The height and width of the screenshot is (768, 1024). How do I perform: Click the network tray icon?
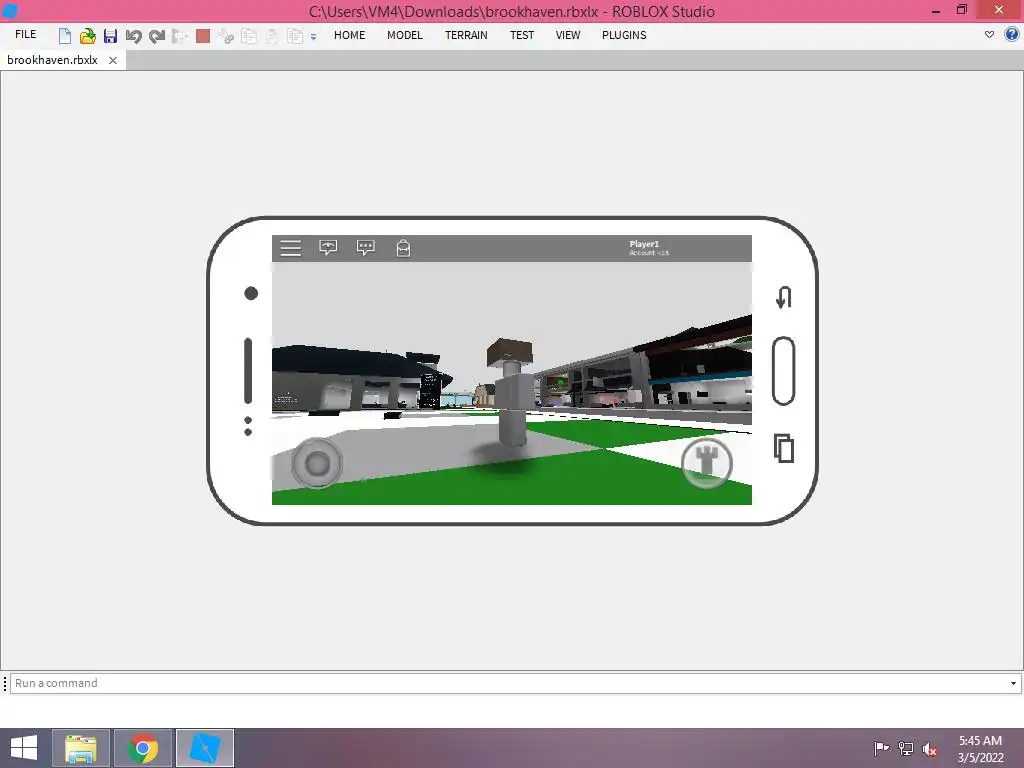coord(906,748)
